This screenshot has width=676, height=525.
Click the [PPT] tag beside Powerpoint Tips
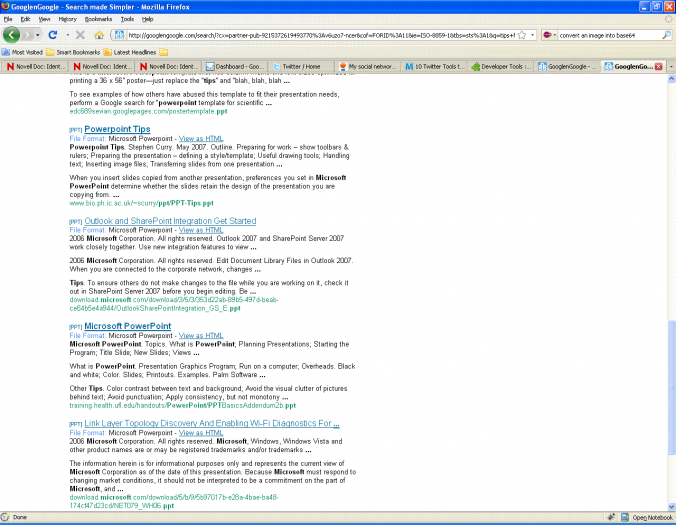click(75, 130)
